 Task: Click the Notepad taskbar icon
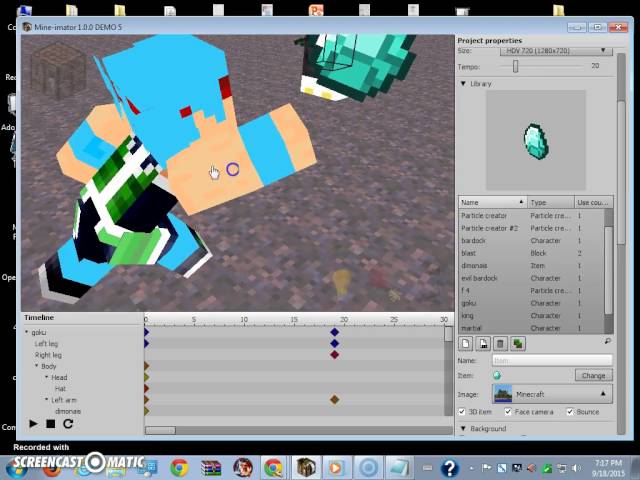[399, 468]
